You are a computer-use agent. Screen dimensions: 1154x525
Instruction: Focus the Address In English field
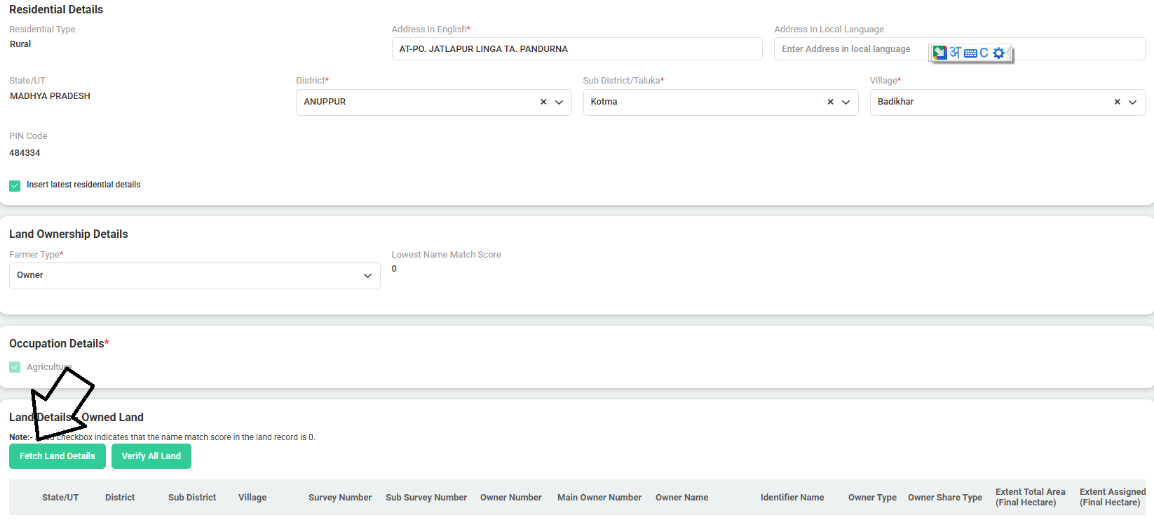[x=577, y=49]
